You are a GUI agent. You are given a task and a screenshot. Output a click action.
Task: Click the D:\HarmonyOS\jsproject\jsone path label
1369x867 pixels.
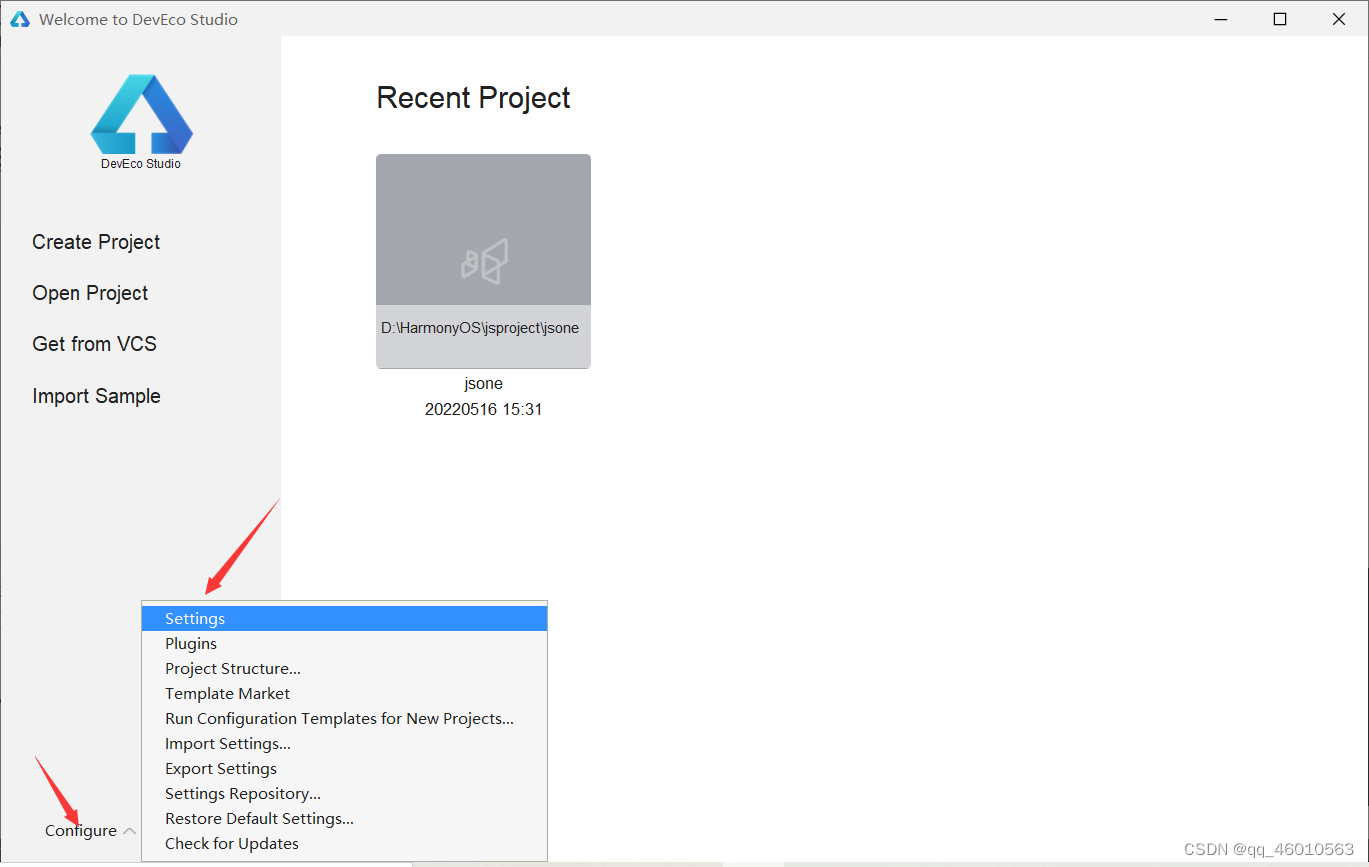pyautogui.click(x=480, y=328)
